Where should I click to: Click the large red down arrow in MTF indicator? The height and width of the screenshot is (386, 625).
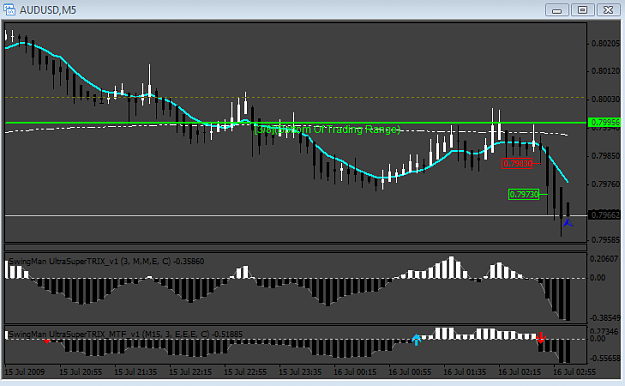tap(540, 338)
